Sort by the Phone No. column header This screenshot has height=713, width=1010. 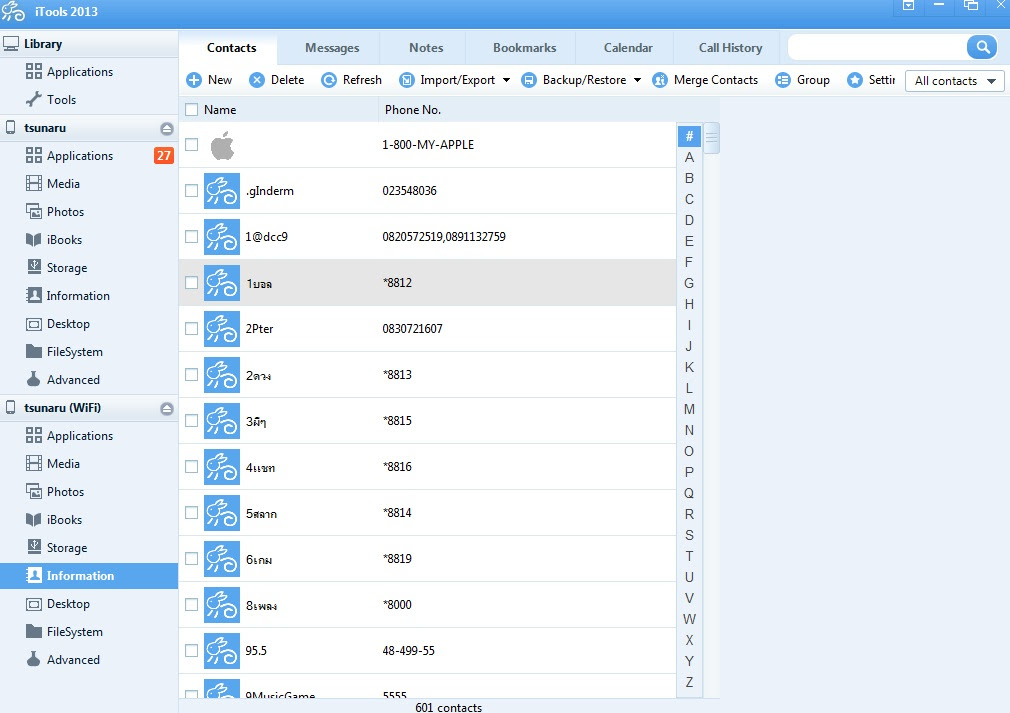tap(413, 109)
